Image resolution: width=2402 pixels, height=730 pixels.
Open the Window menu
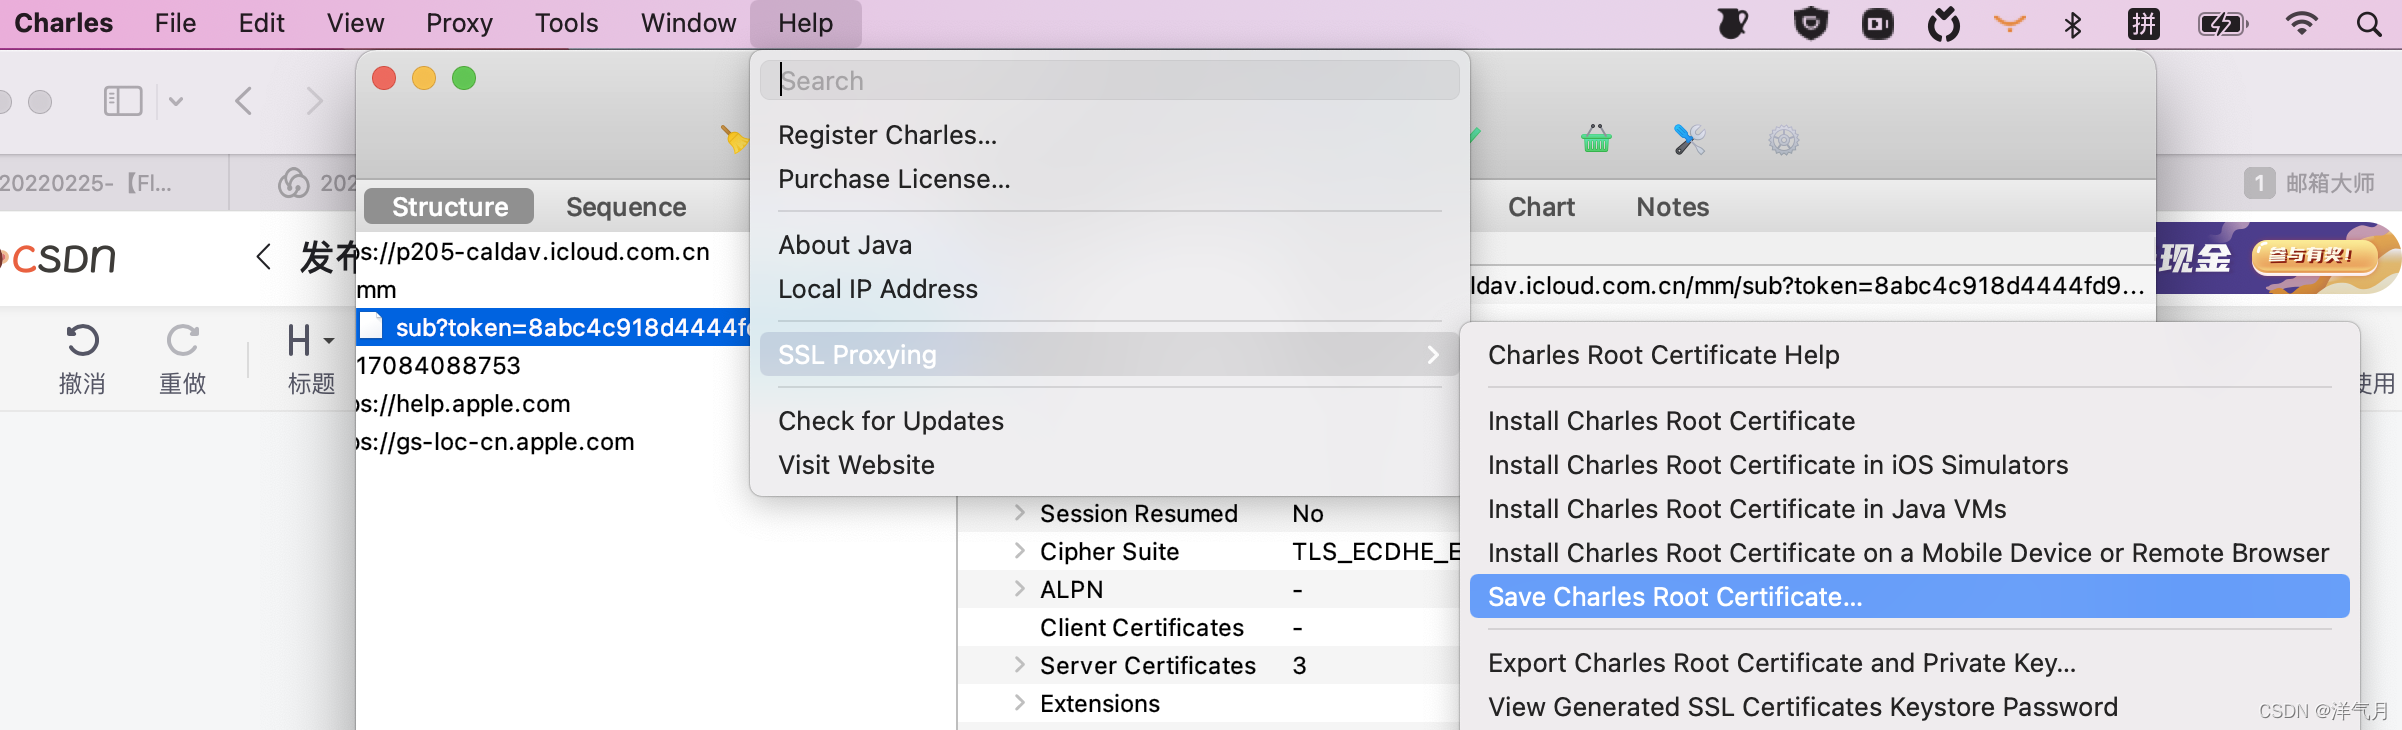(x=688, y=23)
